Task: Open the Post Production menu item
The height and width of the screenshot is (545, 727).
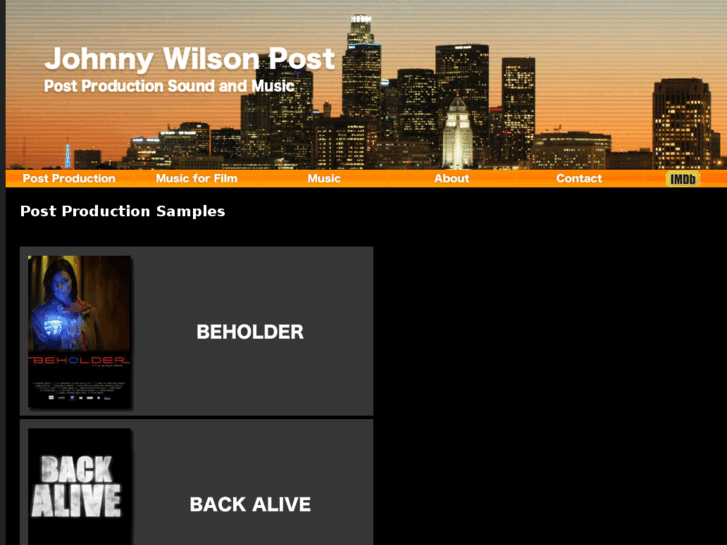Action: coord(69,179)
